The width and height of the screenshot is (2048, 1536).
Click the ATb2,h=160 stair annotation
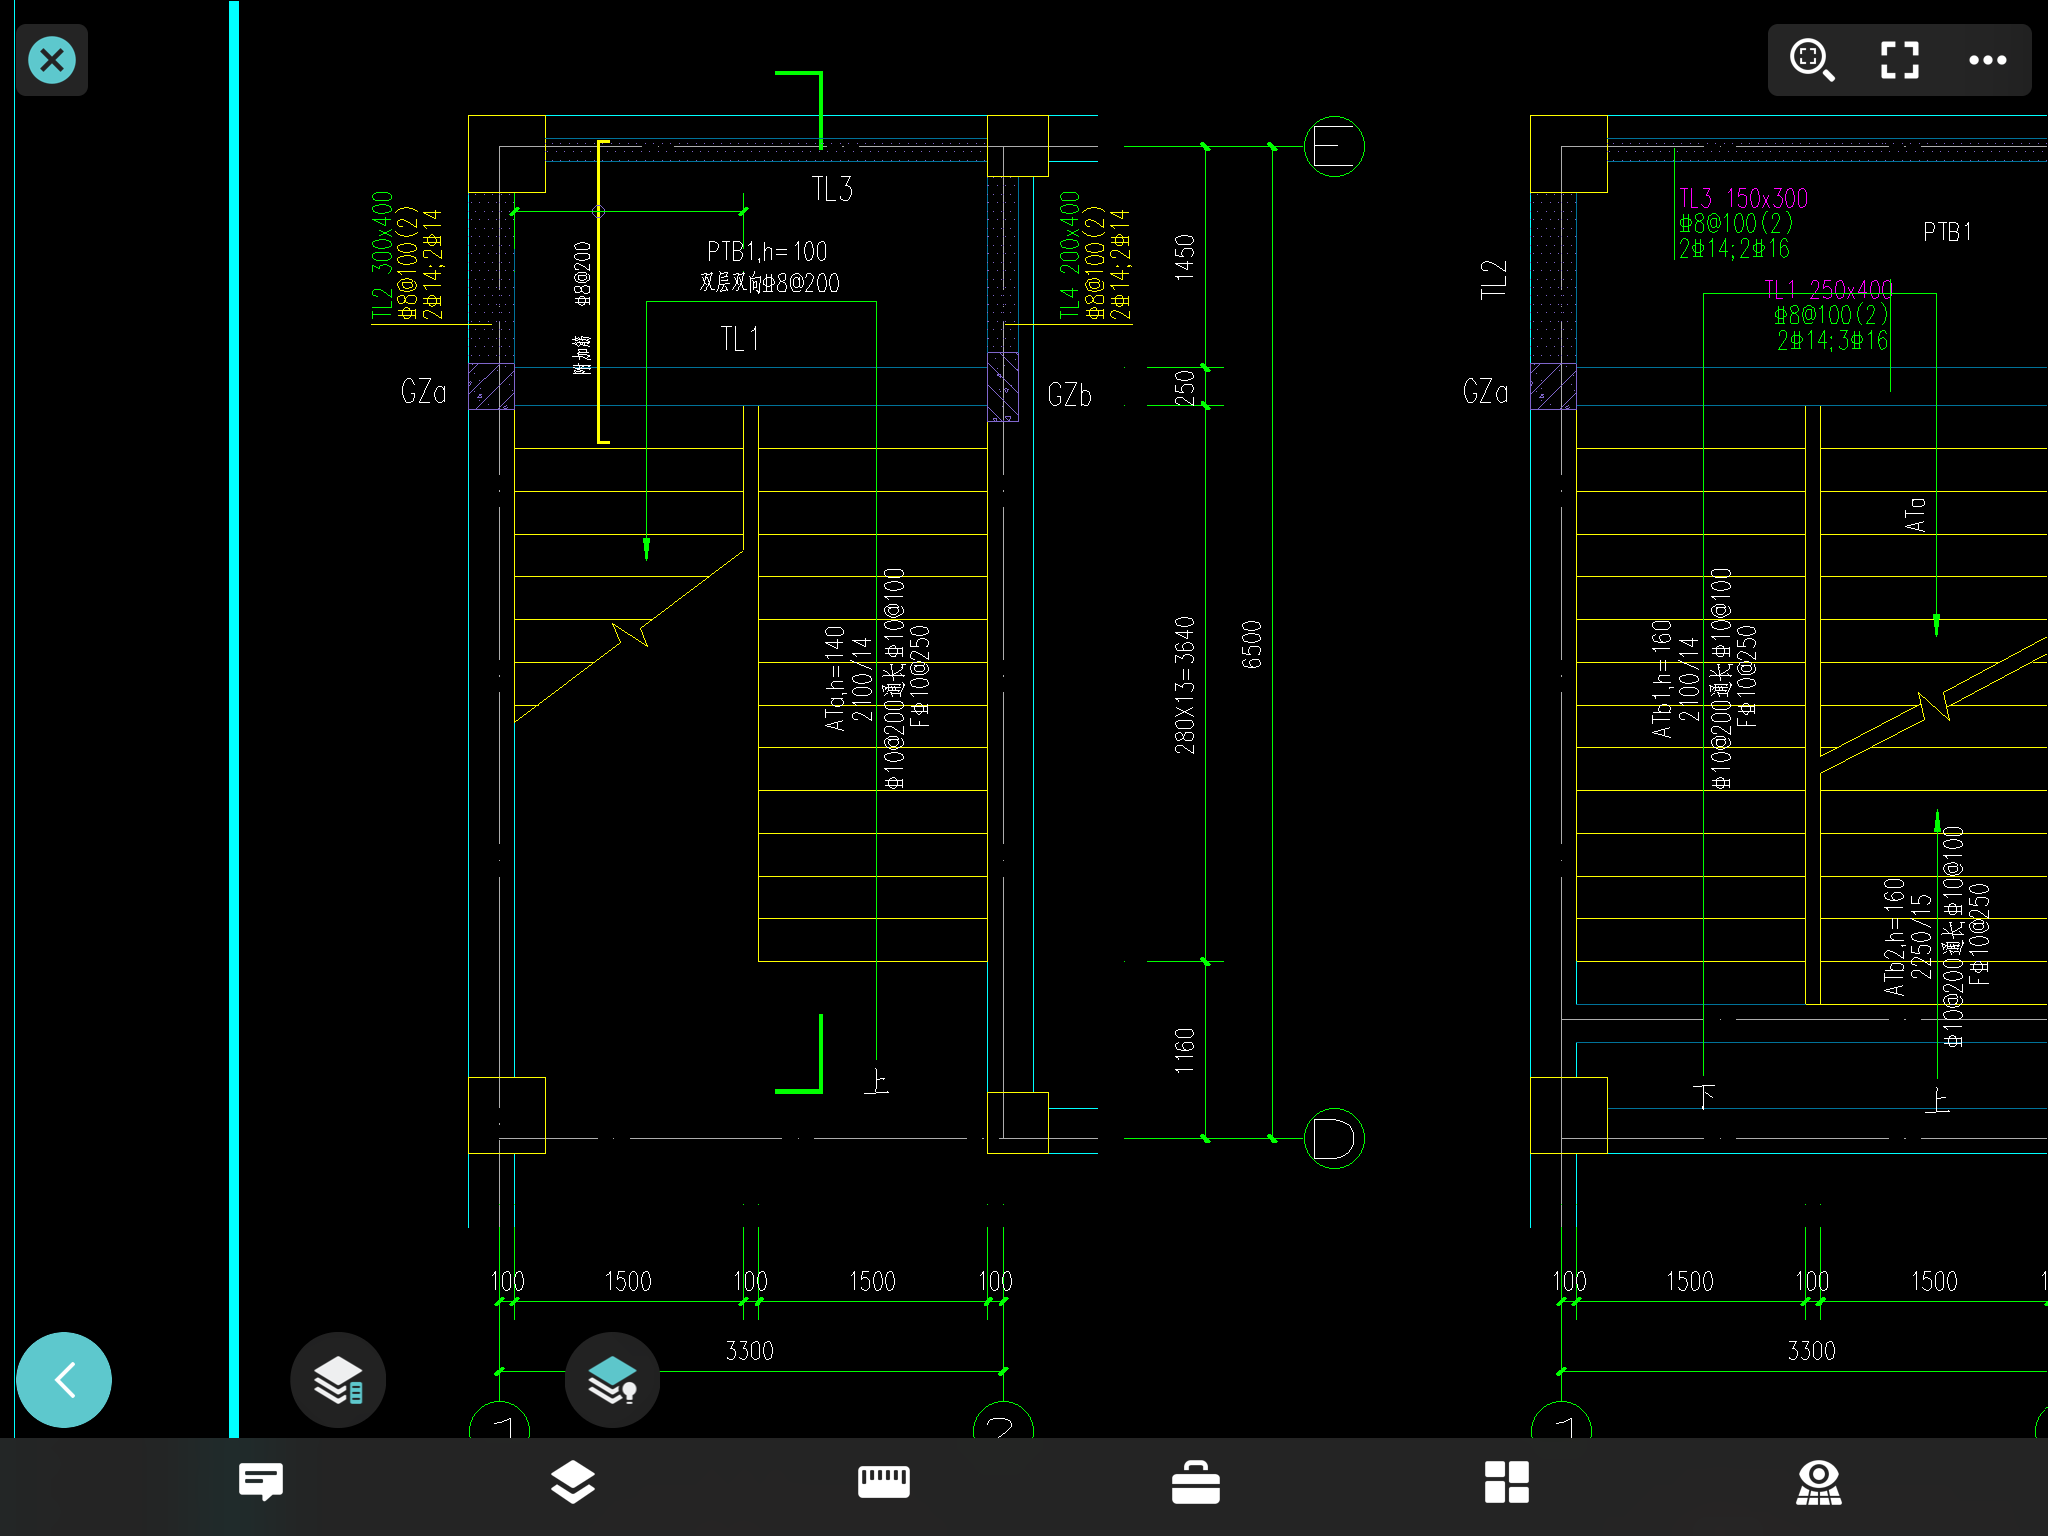pyautogui.click(x=1893, y=937)
